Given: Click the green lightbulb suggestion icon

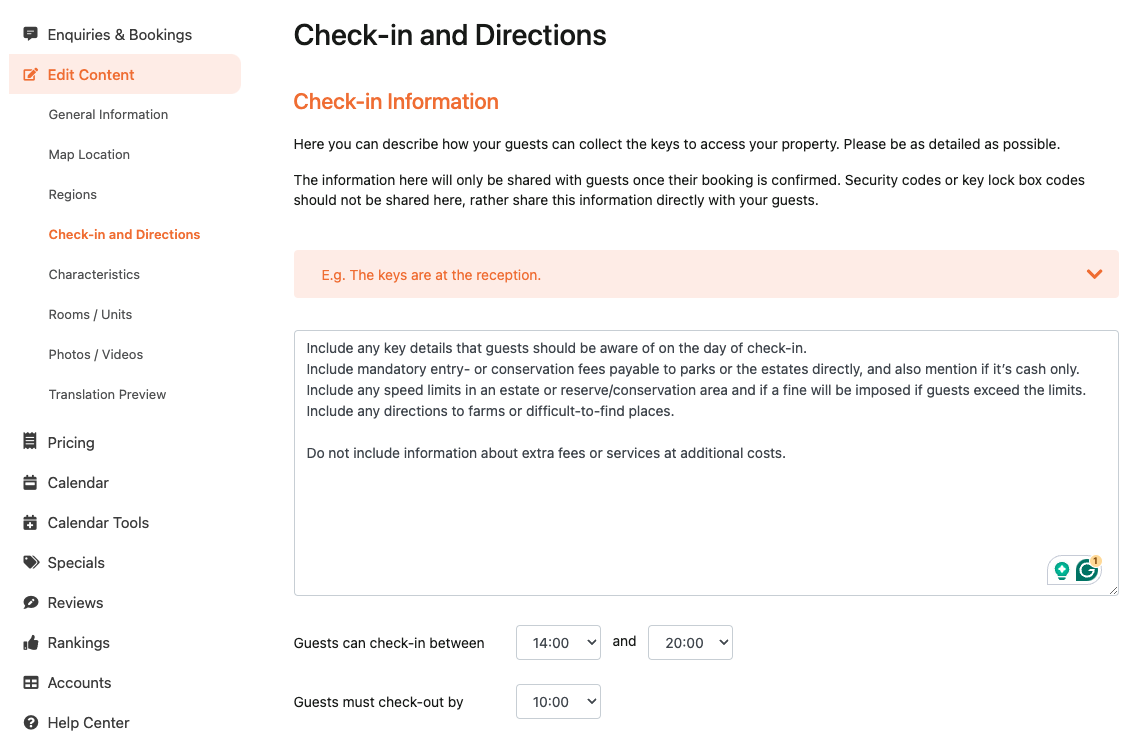Looking at the screenshot, I should (x=1062, y=571).
